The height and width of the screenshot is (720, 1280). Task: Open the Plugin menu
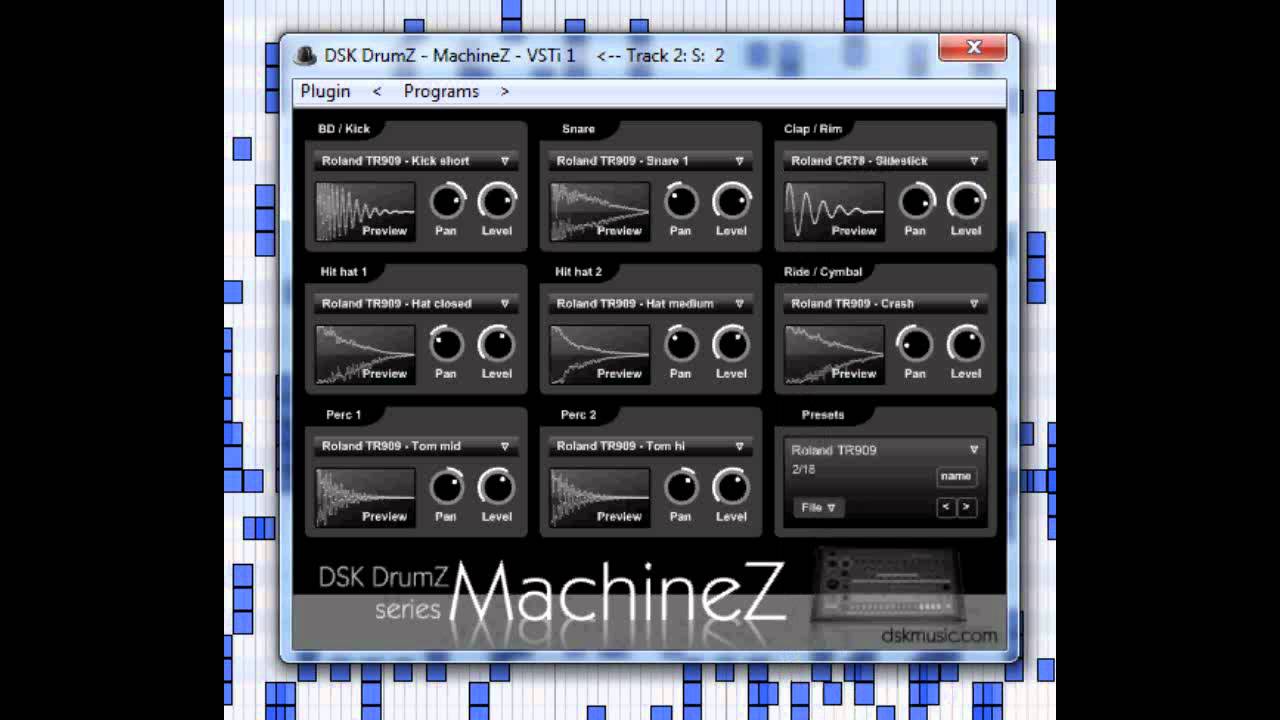326,91
